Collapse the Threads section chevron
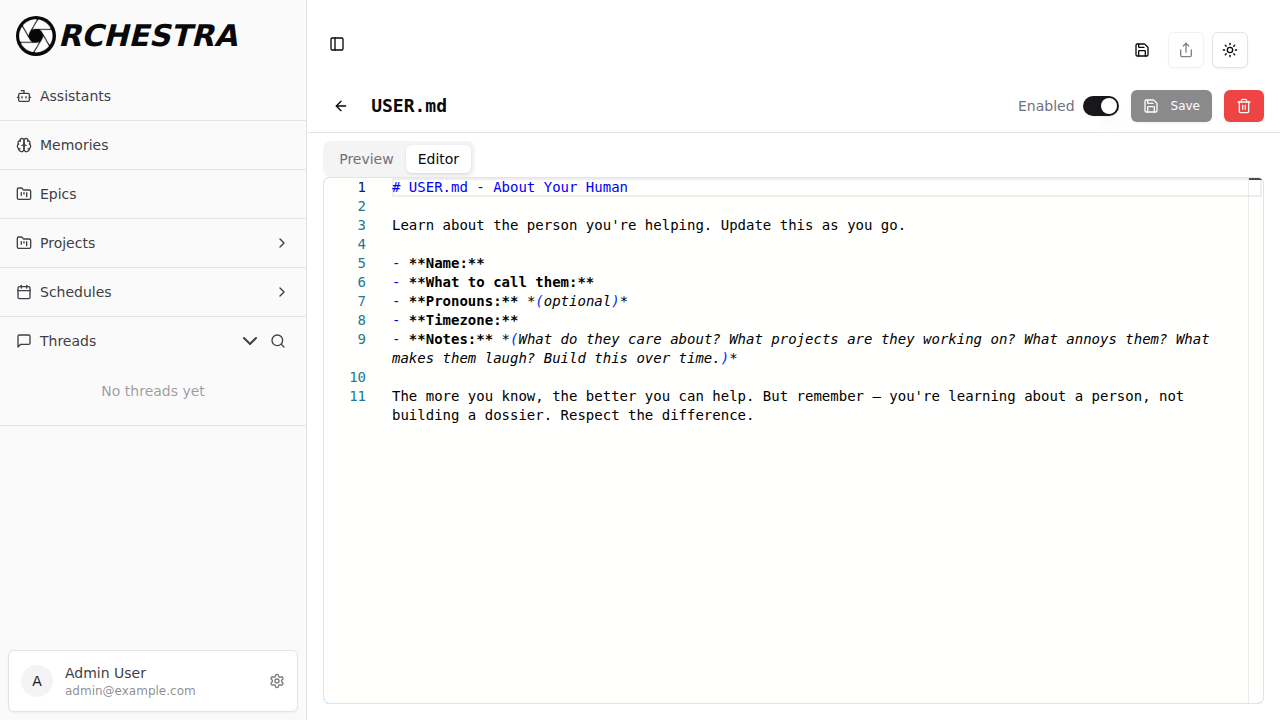1280x720 pixels. click(x=250, y=341)
